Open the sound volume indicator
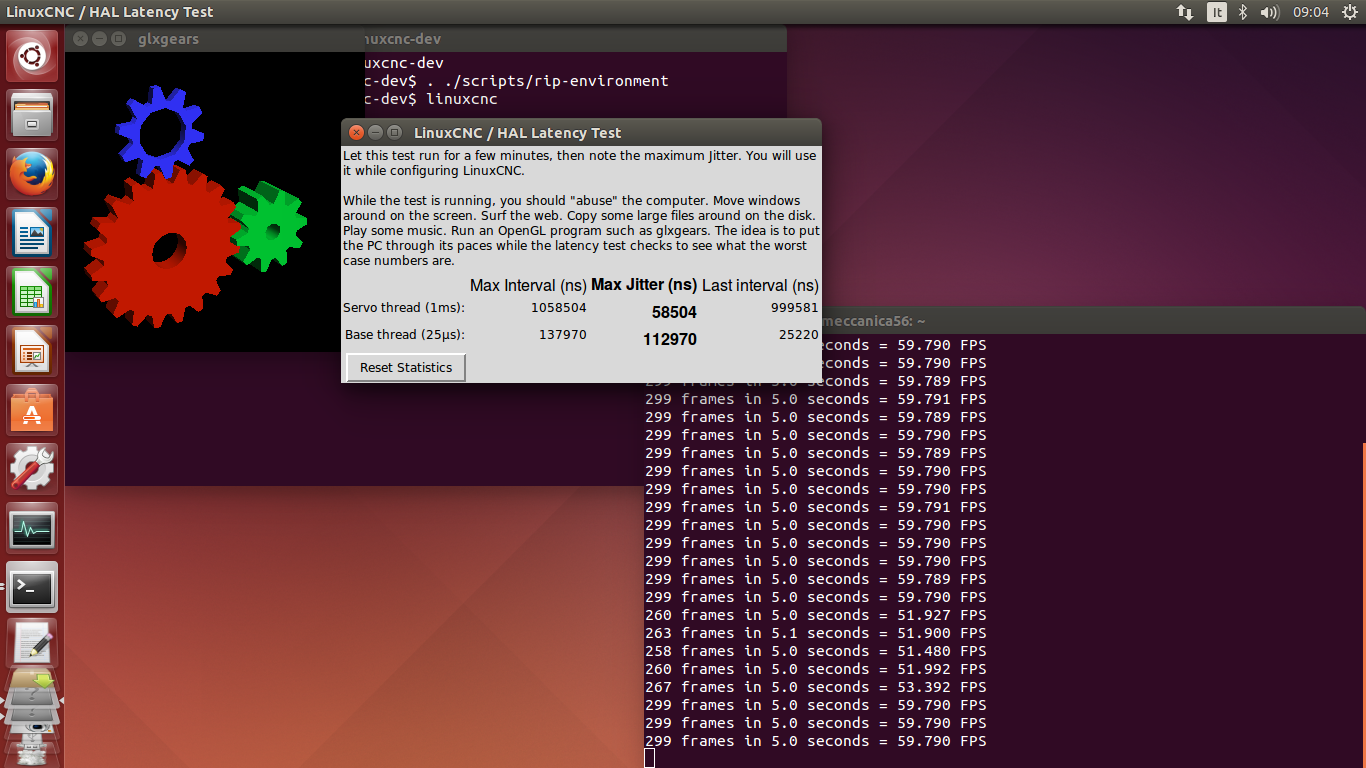Image resolution: width=1366 pixels, height=768 pixels. pos(1270,12)
